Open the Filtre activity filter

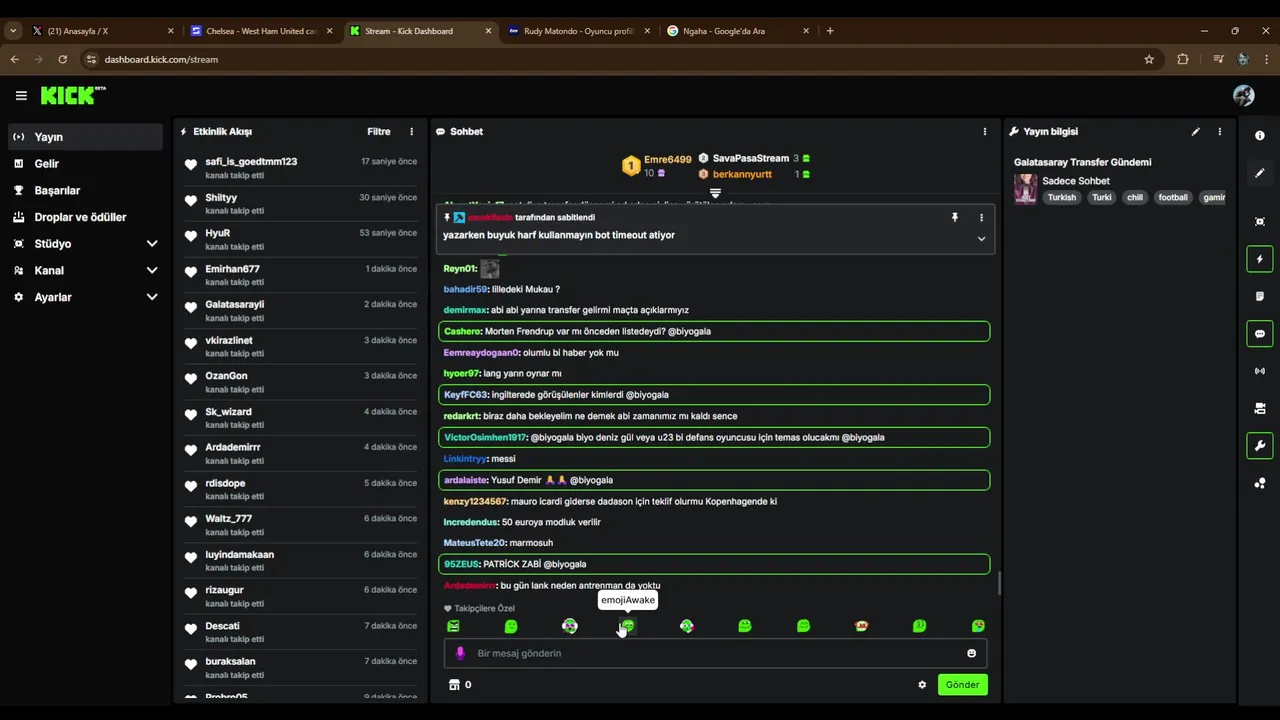coord(379,131)
